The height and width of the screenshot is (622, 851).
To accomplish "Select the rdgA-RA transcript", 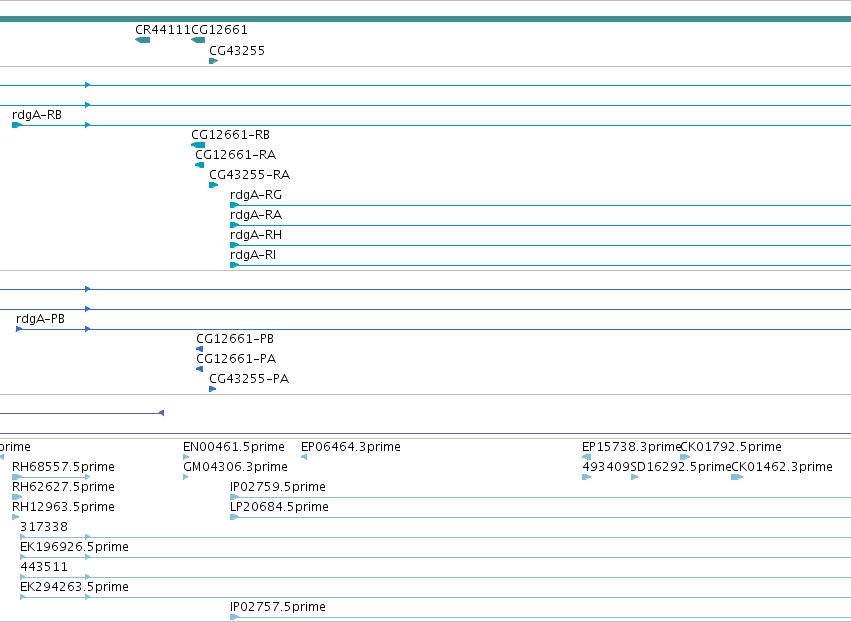I will [x=256, y=215].
